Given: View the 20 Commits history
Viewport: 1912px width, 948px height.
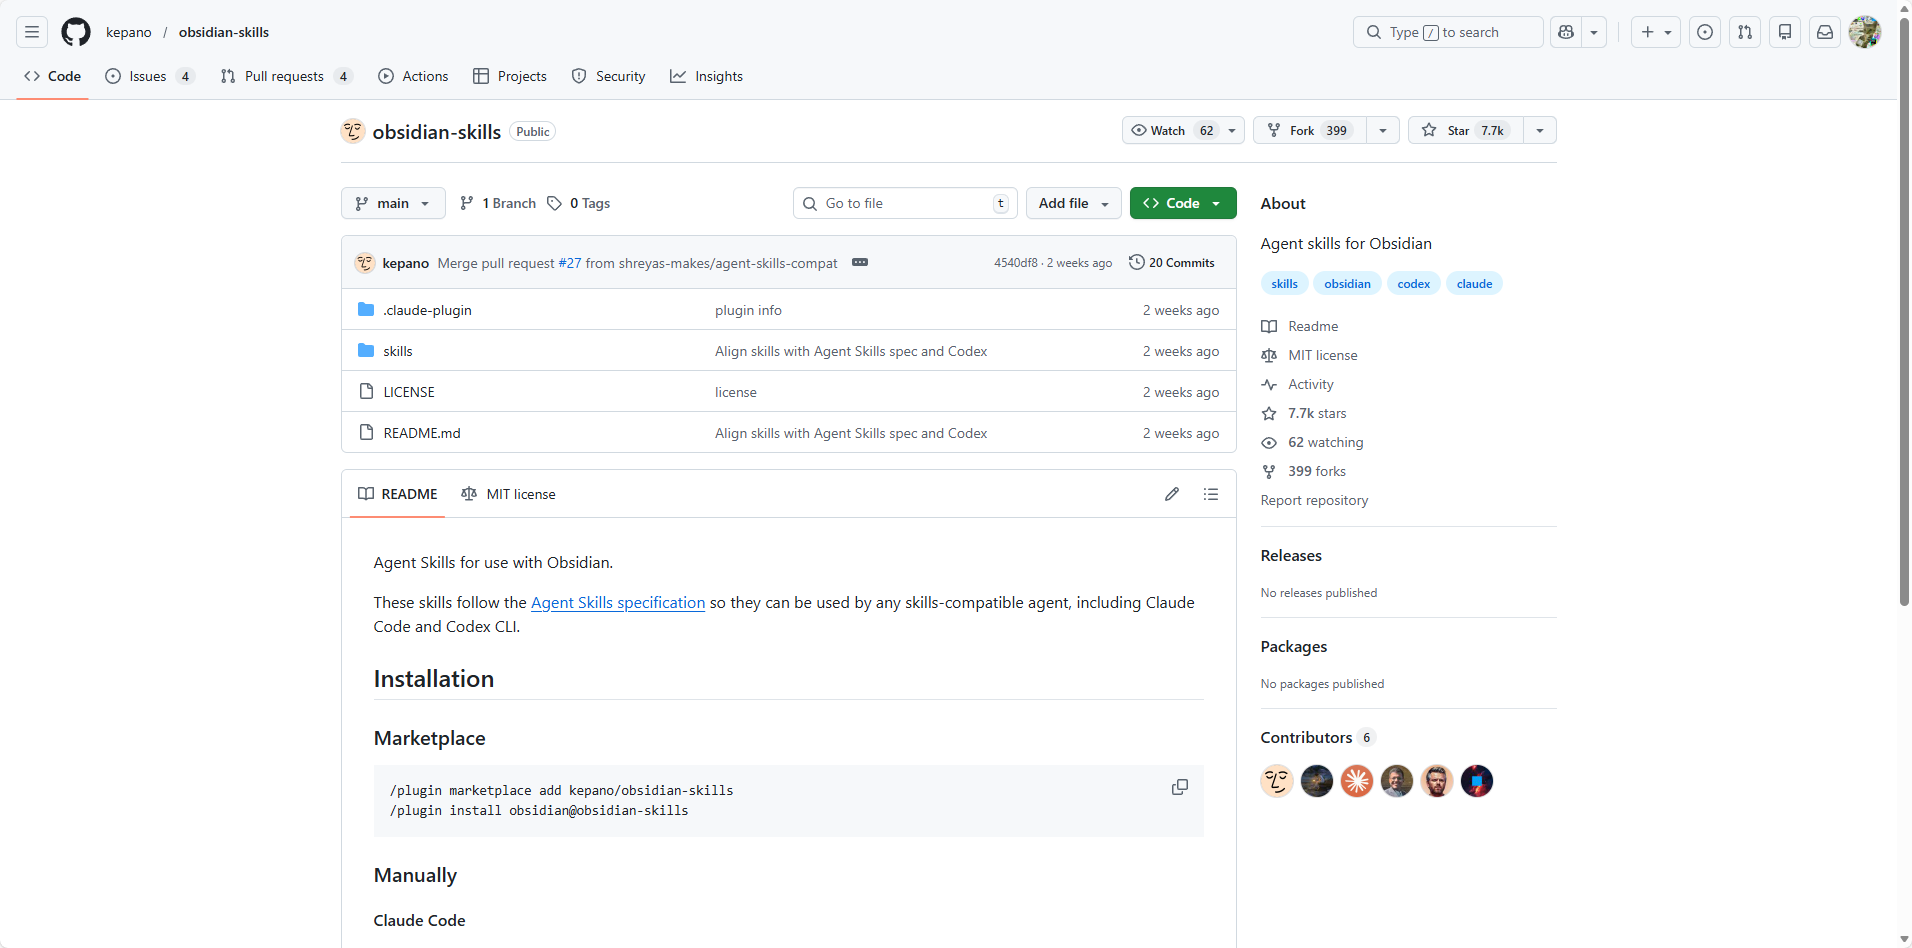Looking at the screenshot, I should coord(1172,262).
